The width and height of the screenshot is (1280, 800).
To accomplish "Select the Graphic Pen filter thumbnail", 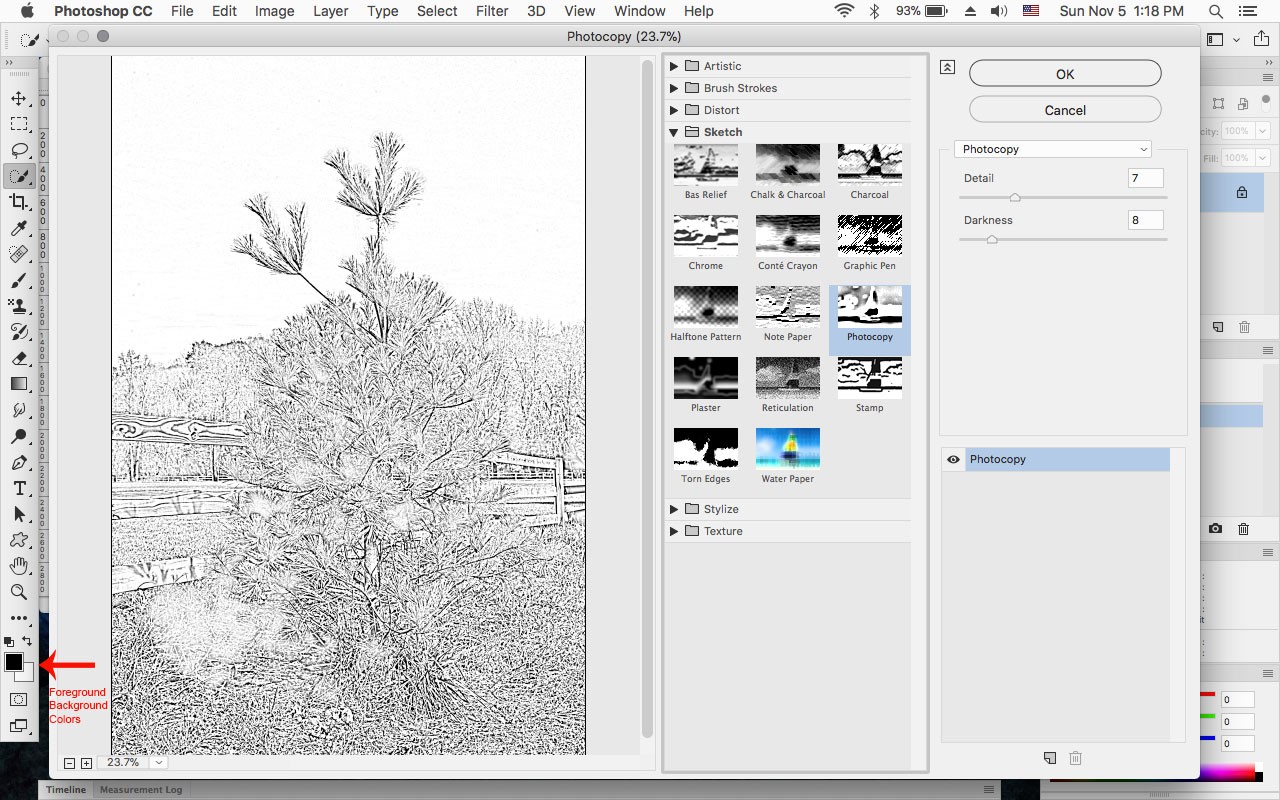I will 869,233.
